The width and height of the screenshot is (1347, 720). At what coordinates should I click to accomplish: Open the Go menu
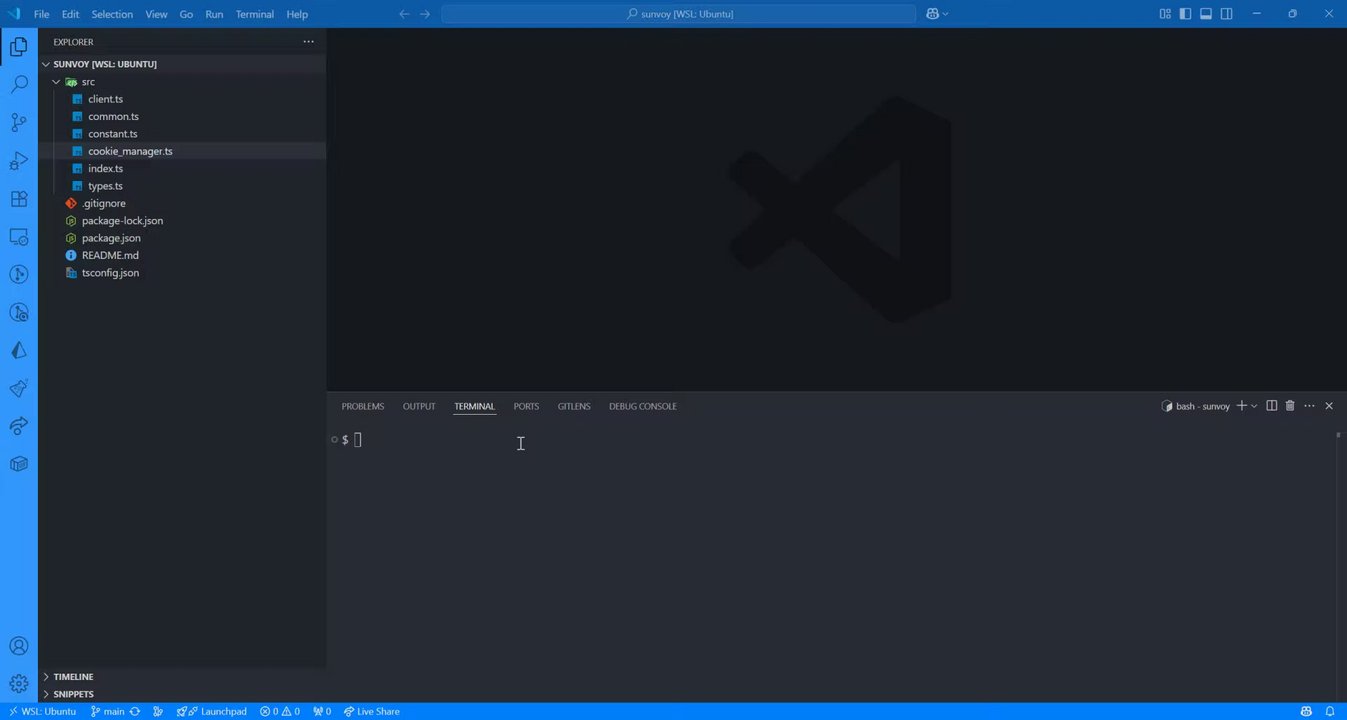(186, 14)
